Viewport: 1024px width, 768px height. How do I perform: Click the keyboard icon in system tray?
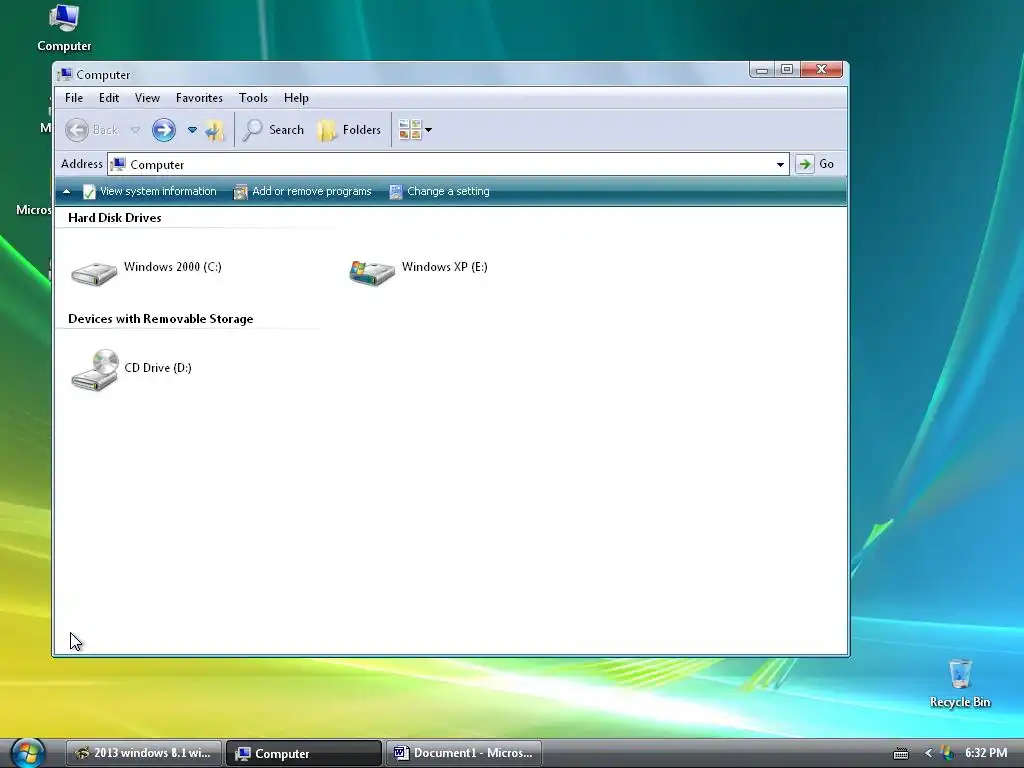pos(901,754)
